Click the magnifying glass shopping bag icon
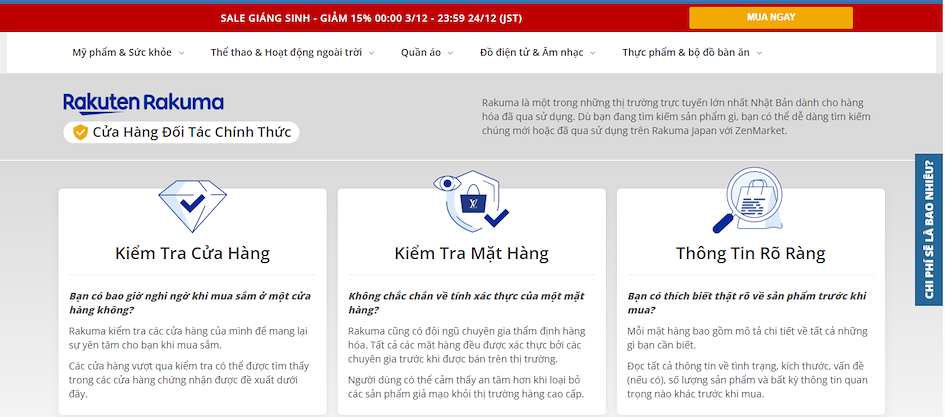Screen dimensions: 945x417 pyautogui.click(x=747, y=200)
